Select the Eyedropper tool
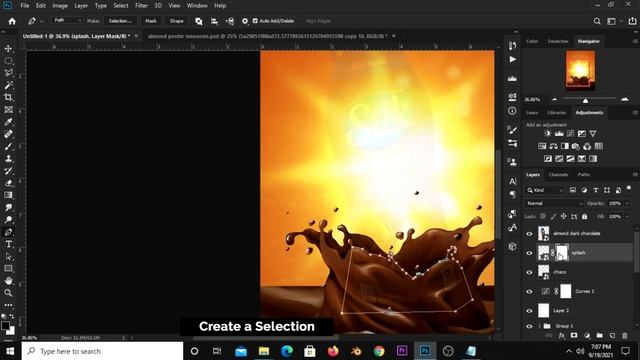This screenshot has width=640, height=360. 8,122
